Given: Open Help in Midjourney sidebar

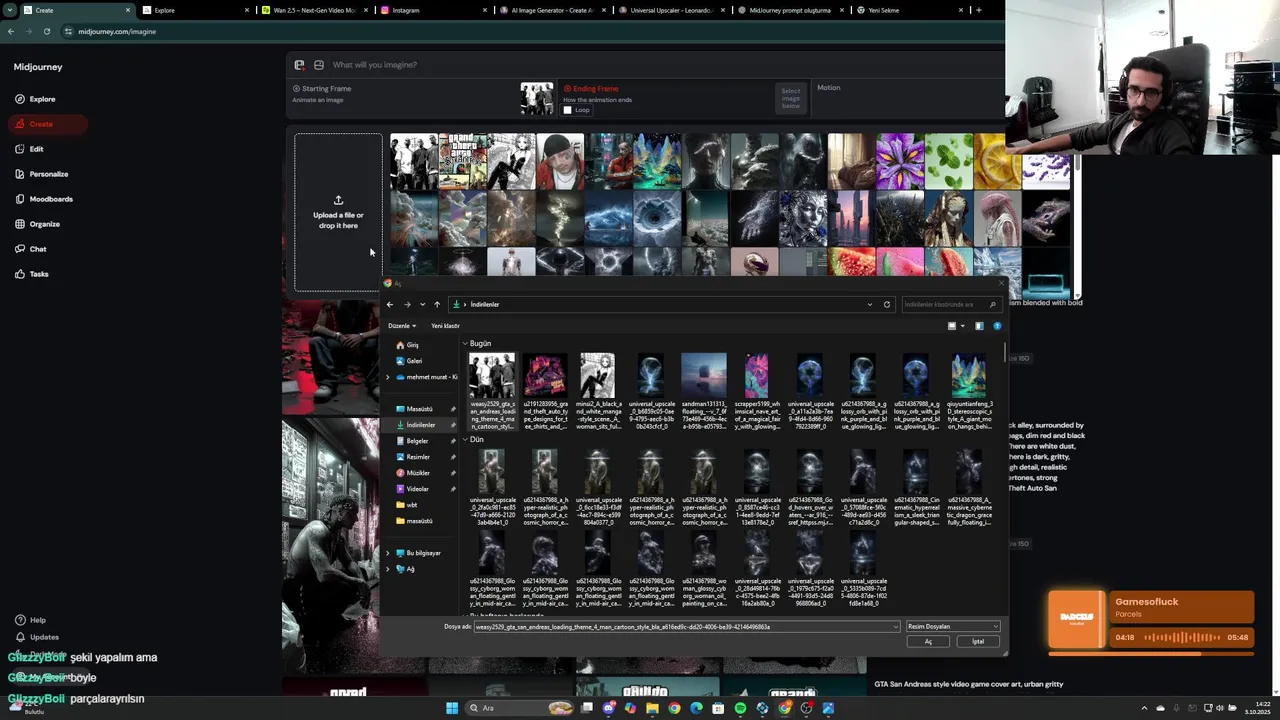Looking at the screenshot, I should pyautogui.click(x=31, y=620).
